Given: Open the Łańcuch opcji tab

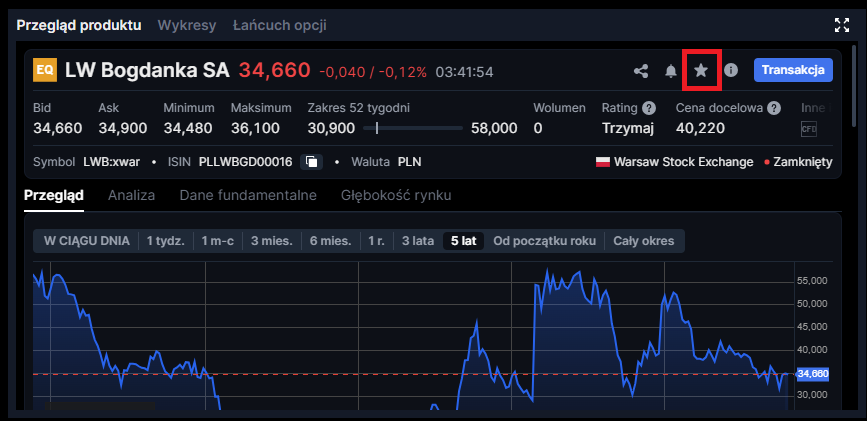Looking at the screenshot, I should 279,25.
